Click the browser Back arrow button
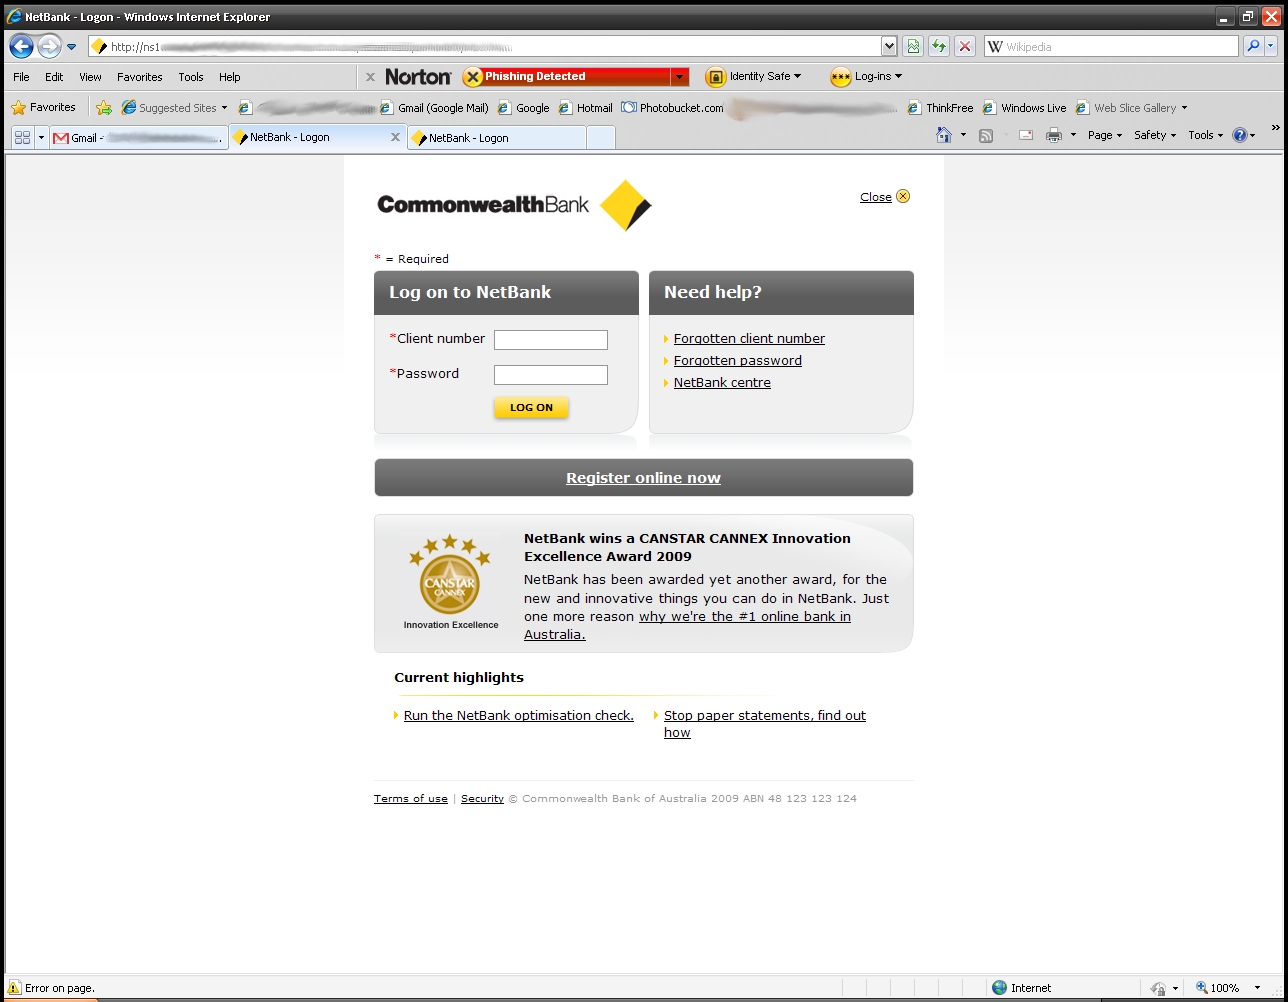Image resolution: width=1288 pixels, height=1002 pixels. (22, 46)
